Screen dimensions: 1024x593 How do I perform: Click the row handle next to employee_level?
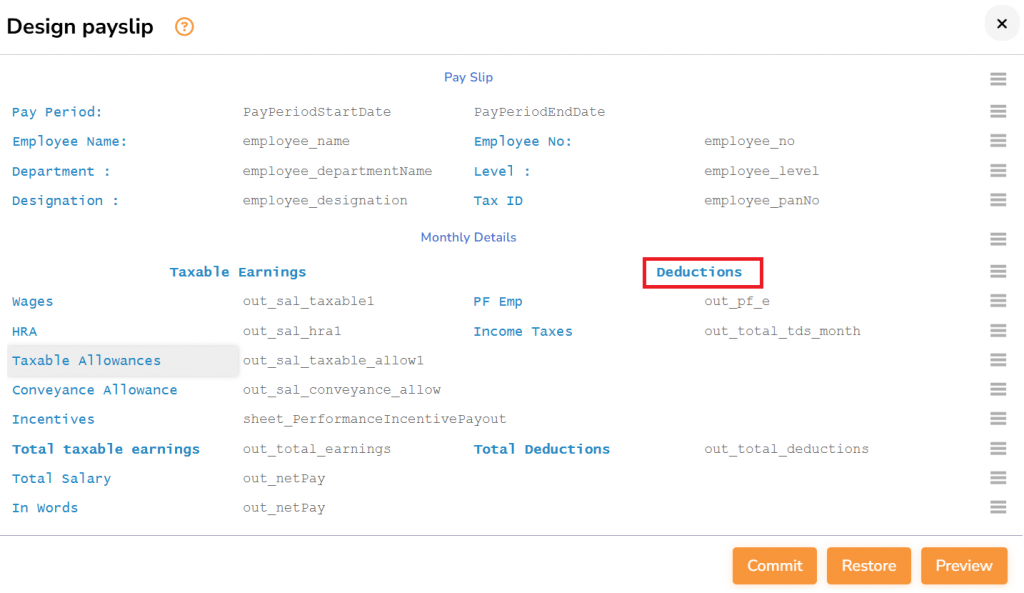click(997, 171)
